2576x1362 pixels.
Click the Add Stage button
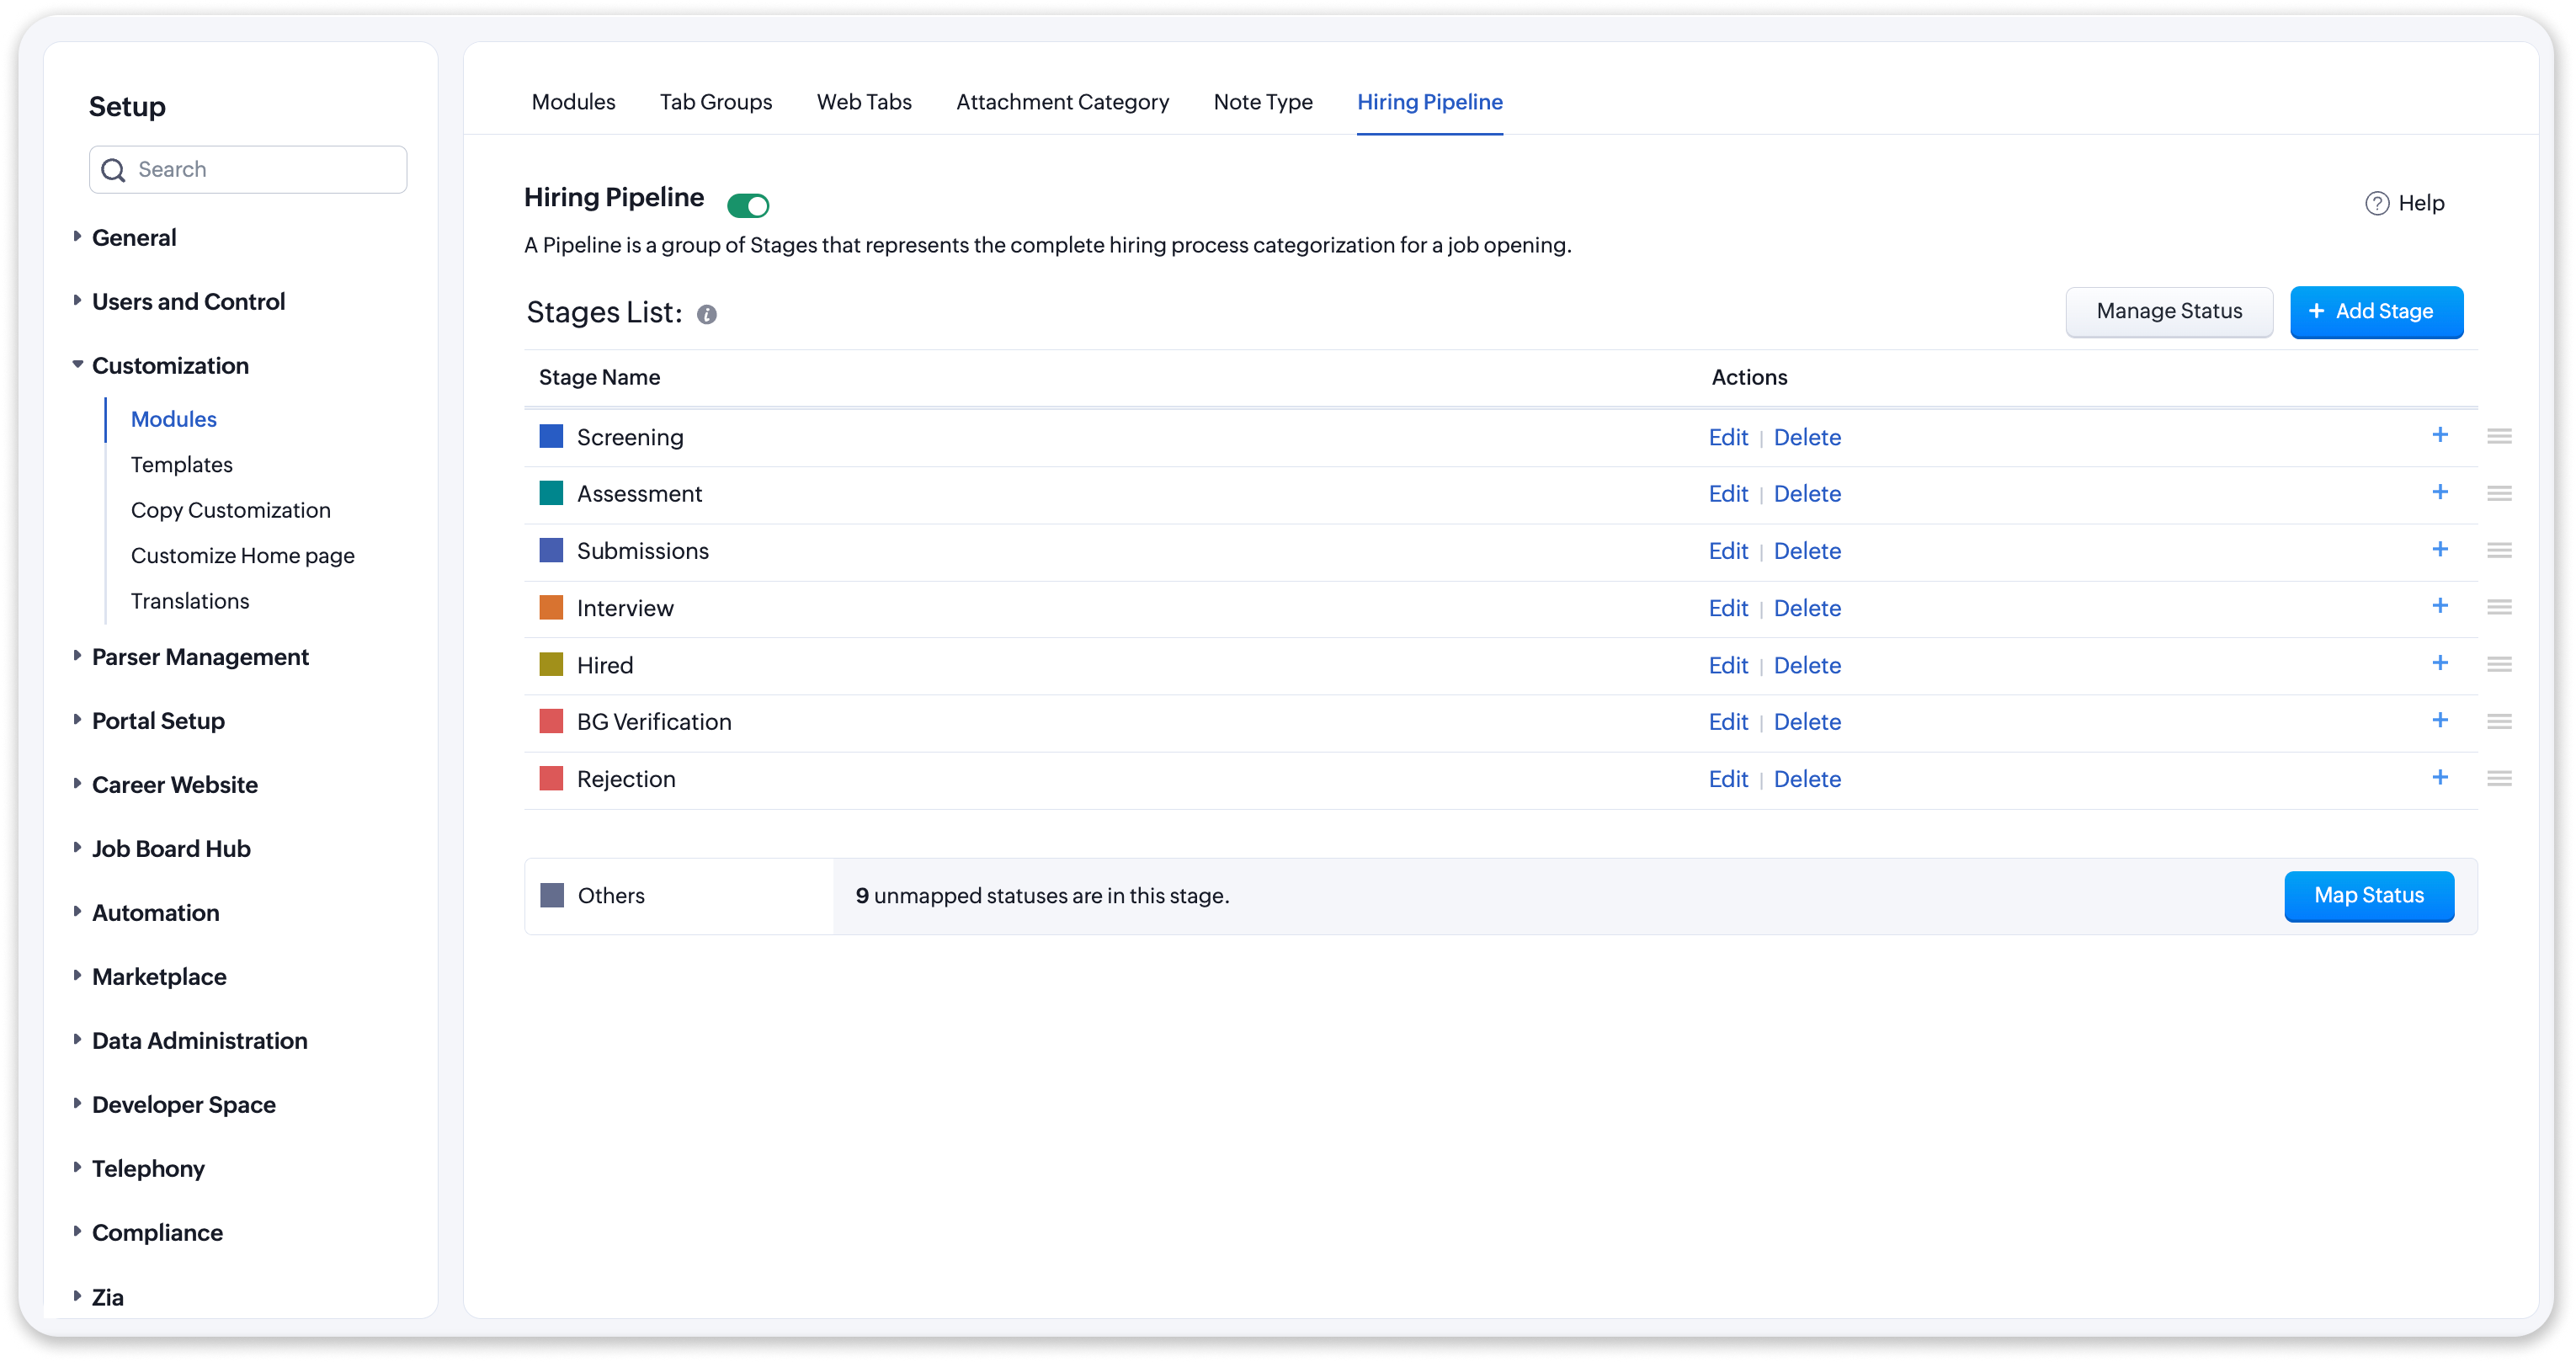[2376, 312]
